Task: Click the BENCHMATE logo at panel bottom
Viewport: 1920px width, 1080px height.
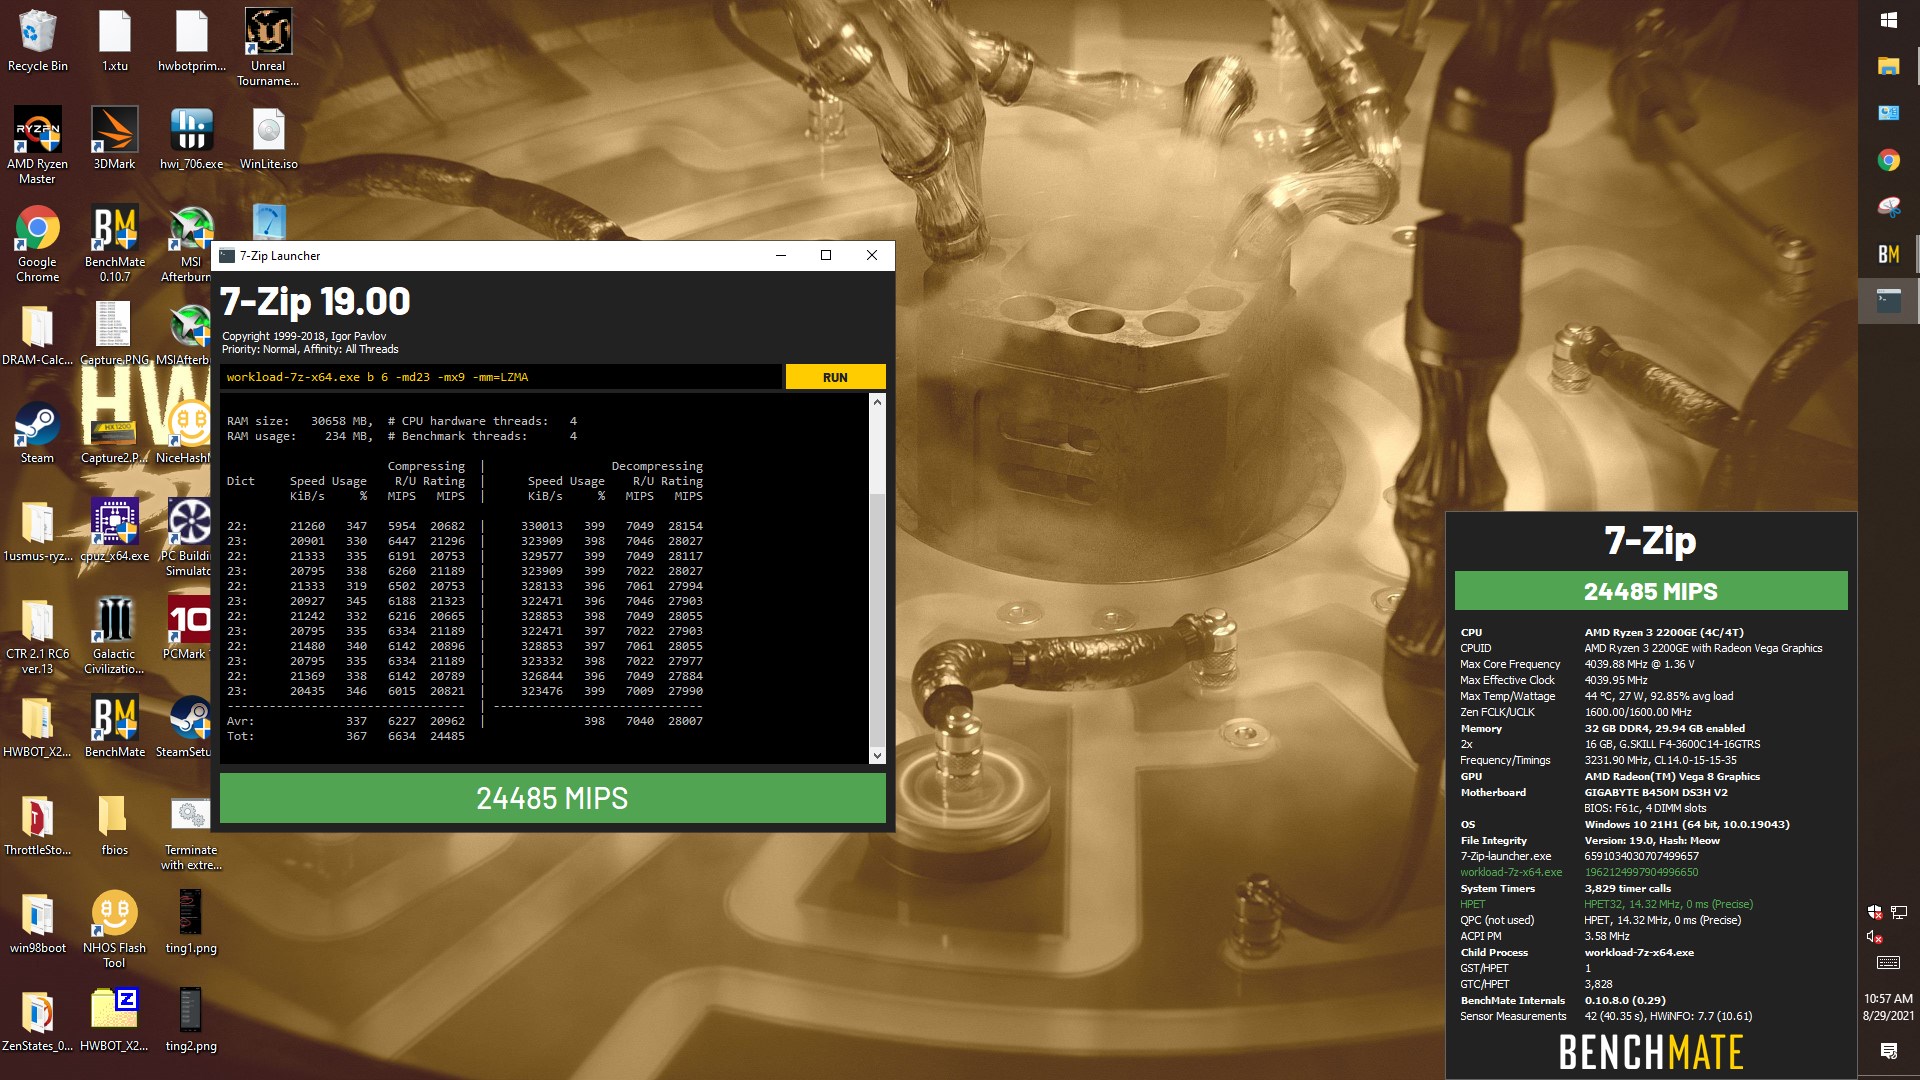Action: point(1650,1052)
